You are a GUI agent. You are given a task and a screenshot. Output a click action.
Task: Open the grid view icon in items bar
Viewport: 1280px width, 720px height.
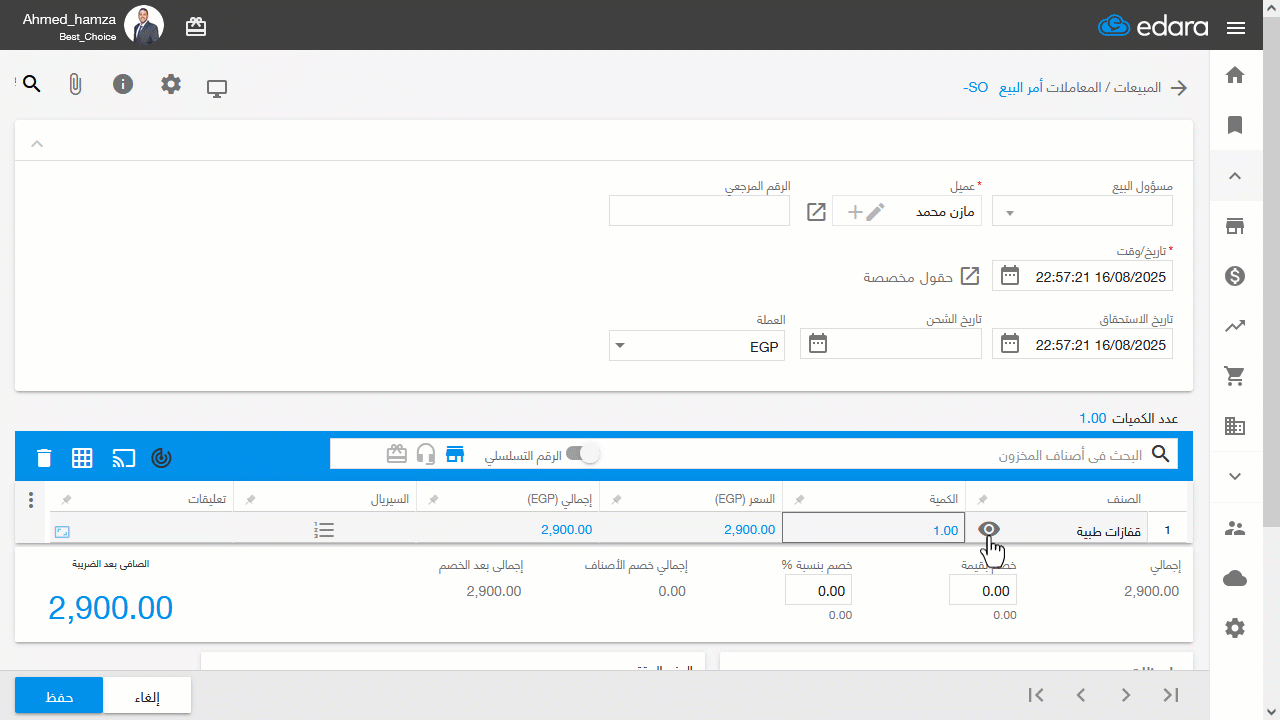(82, 458)
